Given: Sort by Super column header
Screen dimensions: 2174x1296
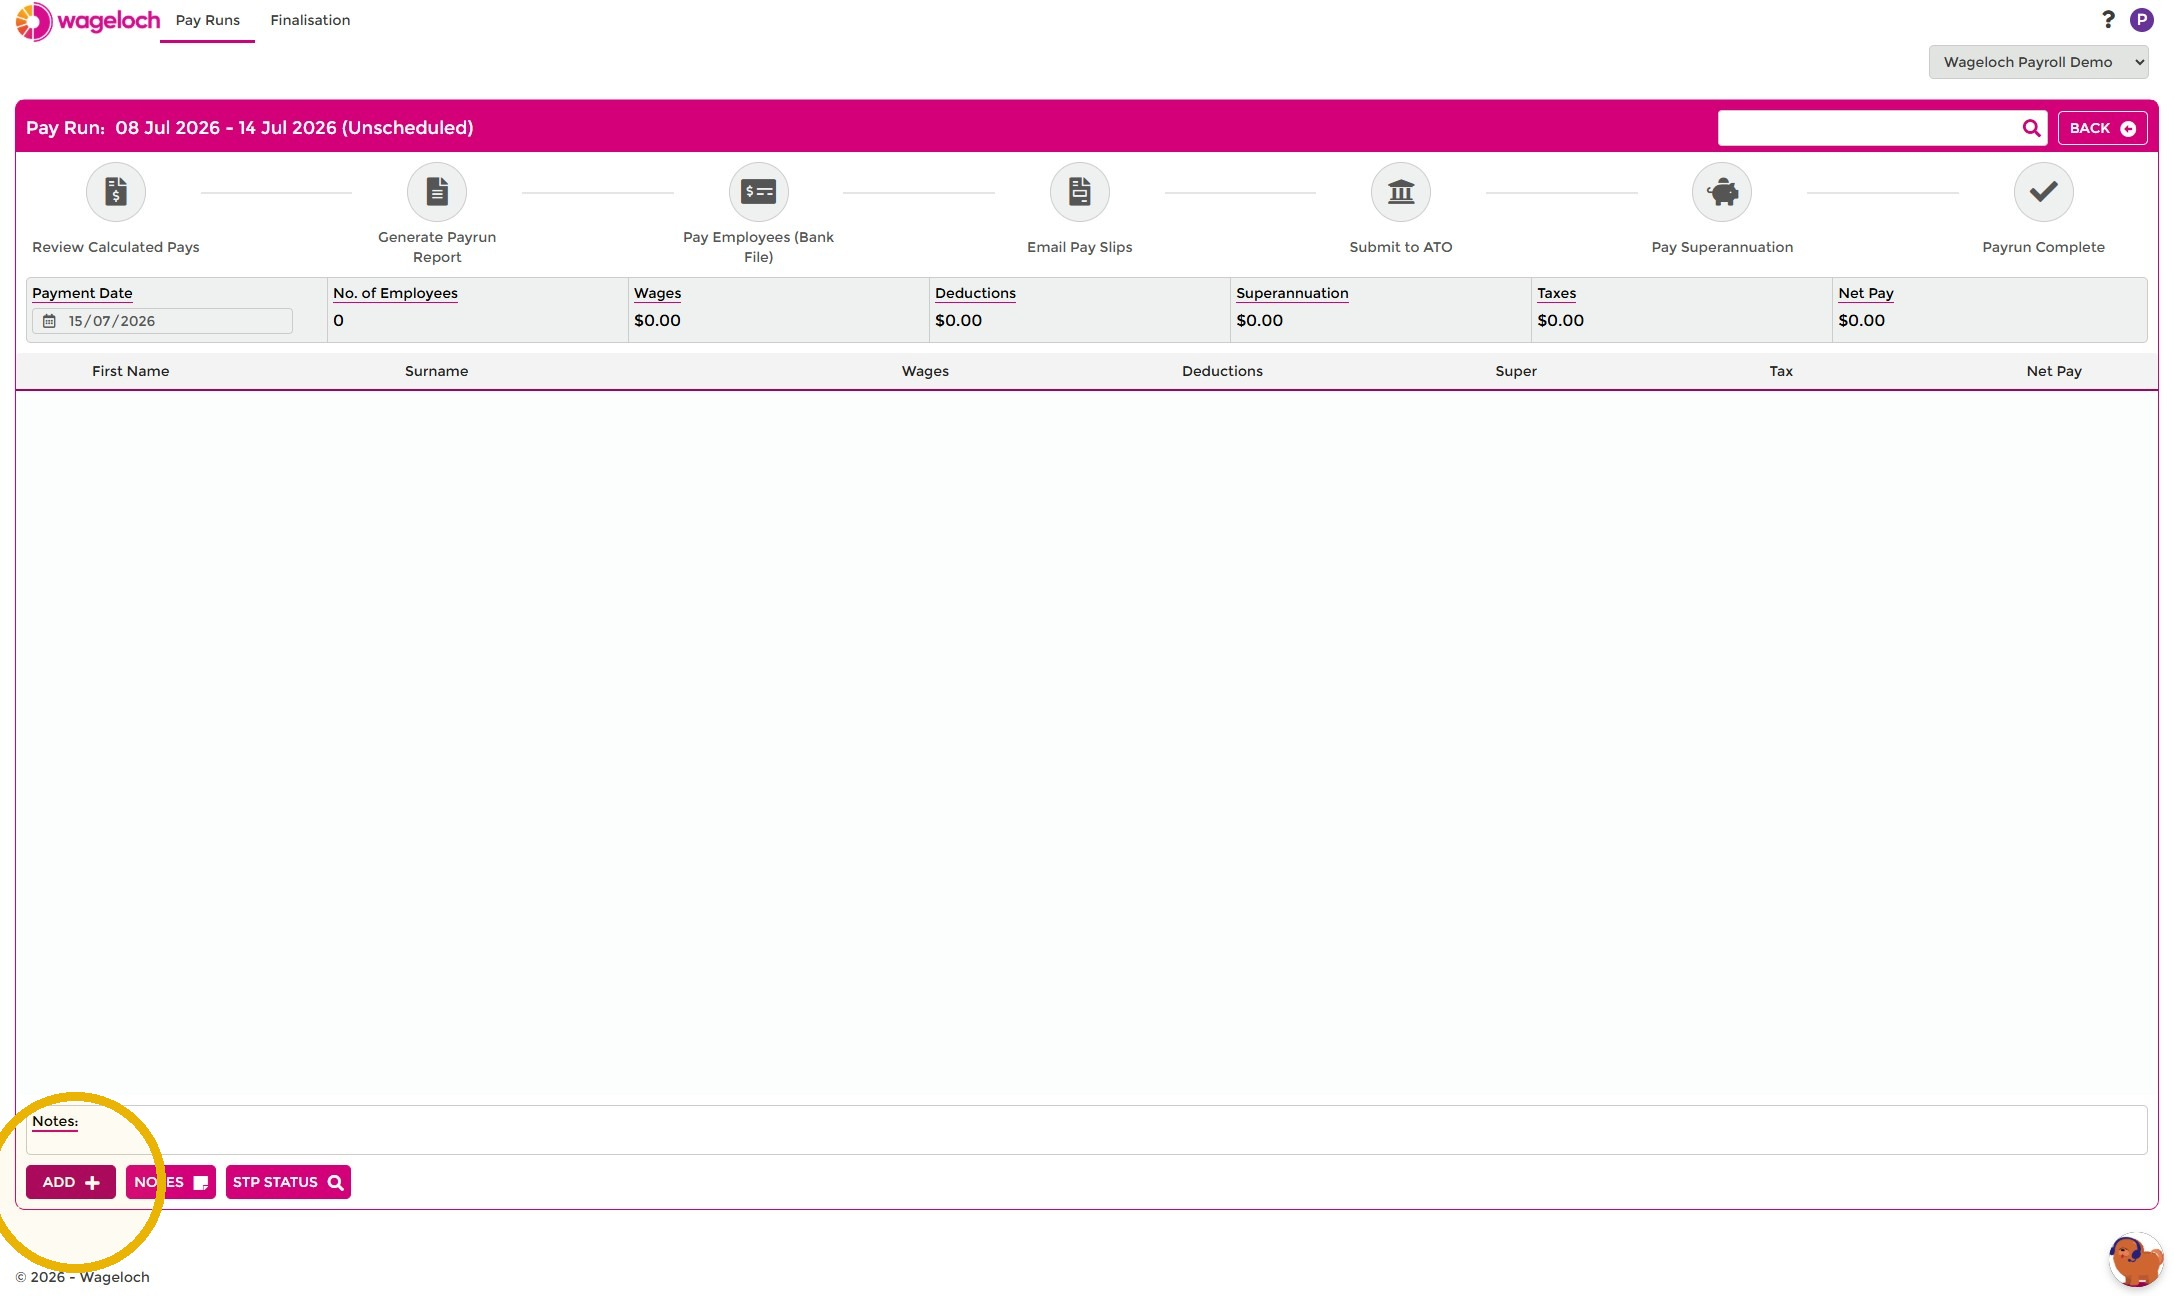Looking at the screenshot, I should tap(1516, 371).
